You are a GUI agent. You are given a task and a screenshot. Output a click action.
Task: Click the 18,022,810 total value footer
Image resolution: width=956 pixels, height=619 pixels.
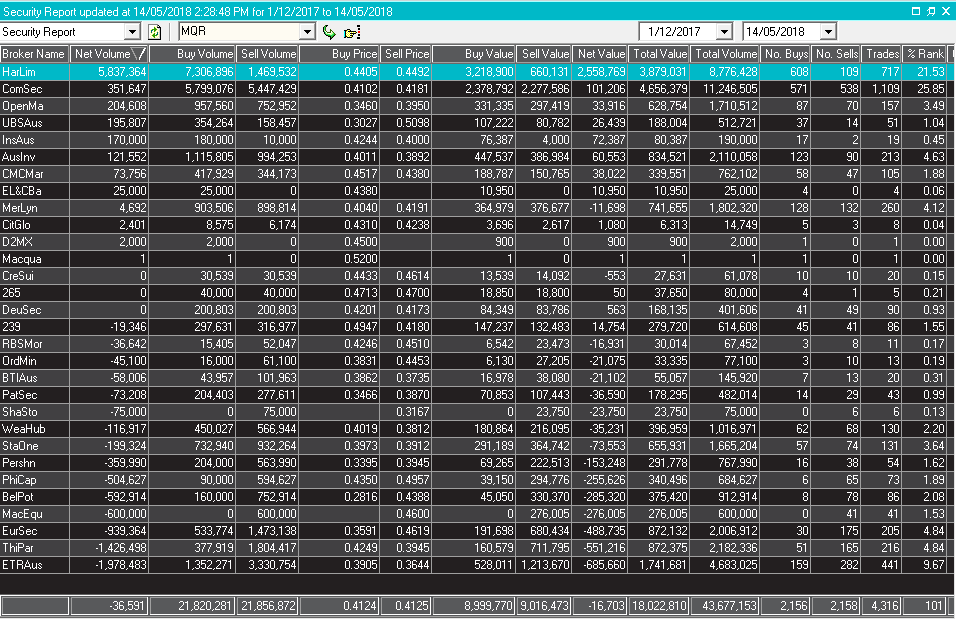pyautogui.click(x=659, y=607)
